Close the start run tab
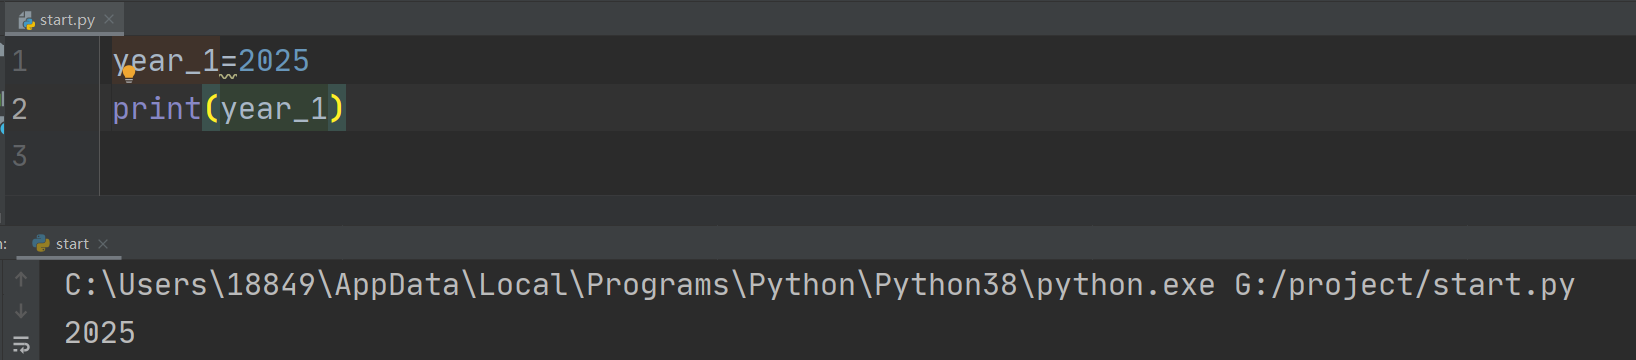This screenshot has height=360, width=1636. [x=103, y=244]
